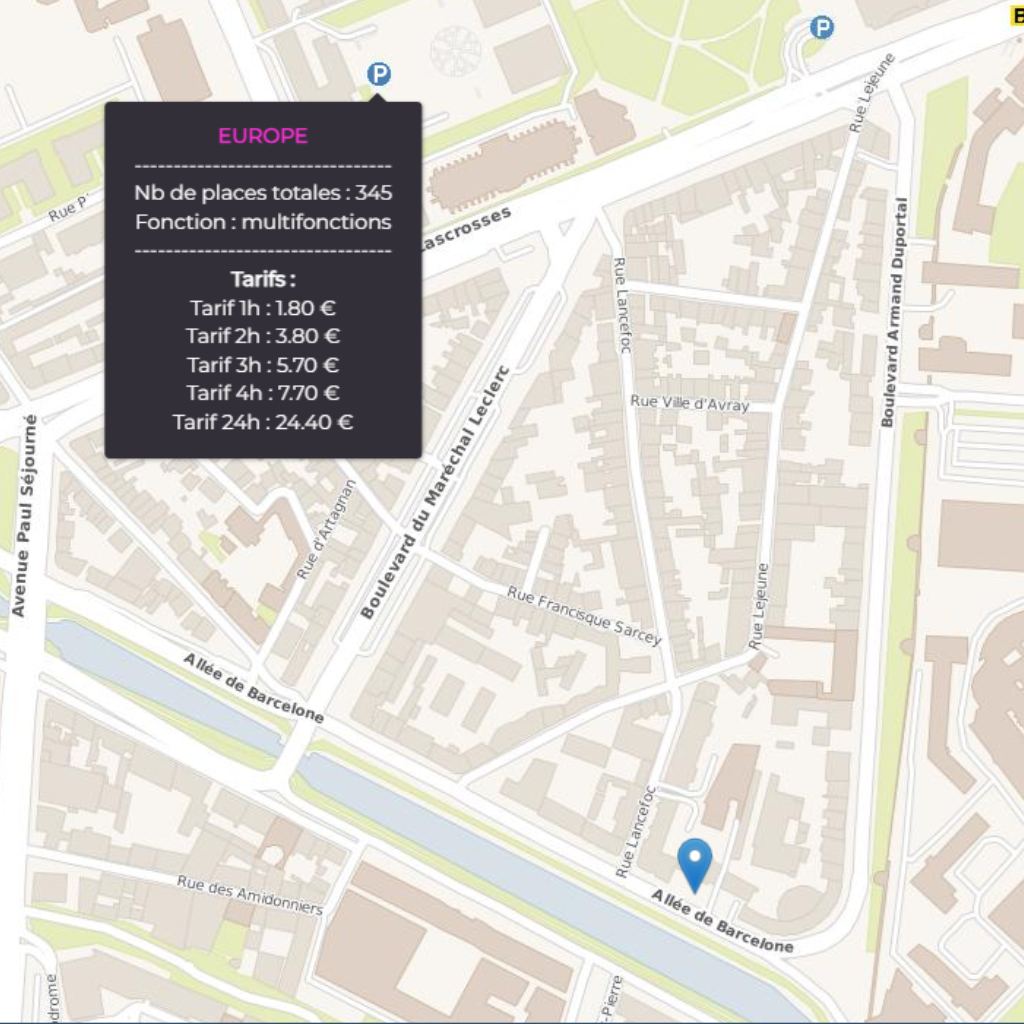The width and height of the screenshot is (1024, 1024).
Task: Select the blue location pin on Allée de Barcelone
Action: pos(694,862)
